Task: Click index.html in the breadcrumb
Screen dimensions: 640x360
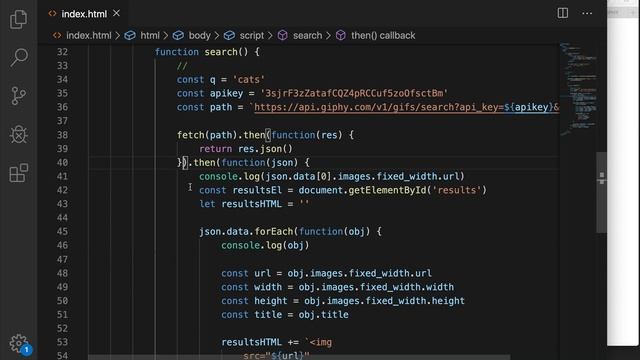Action: coord(89,36)
